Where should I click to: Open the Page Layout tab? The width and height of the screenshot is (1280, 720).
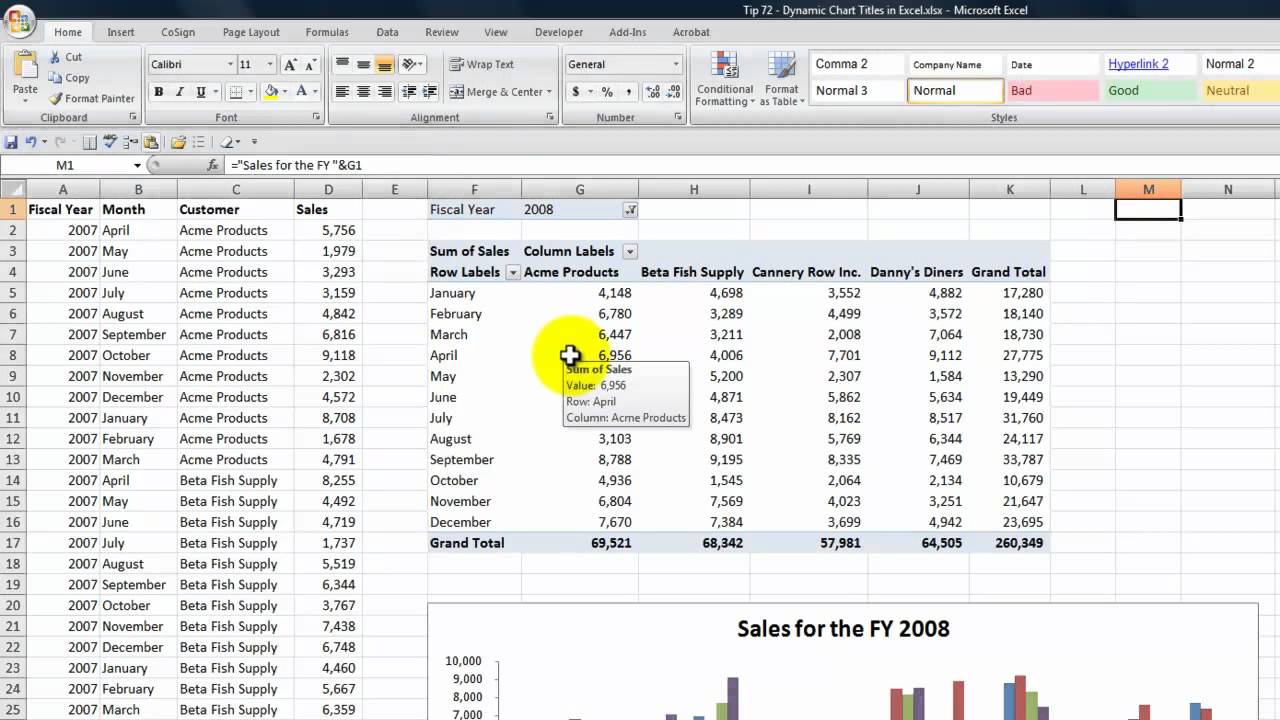pyautogui.click(x=250, y=32)
